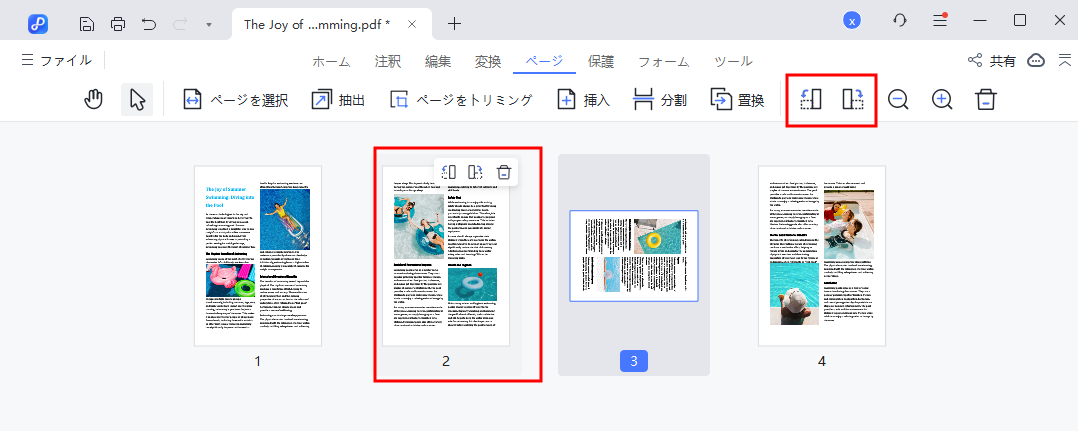Click the zoom in magnifier

coord(942,100)
